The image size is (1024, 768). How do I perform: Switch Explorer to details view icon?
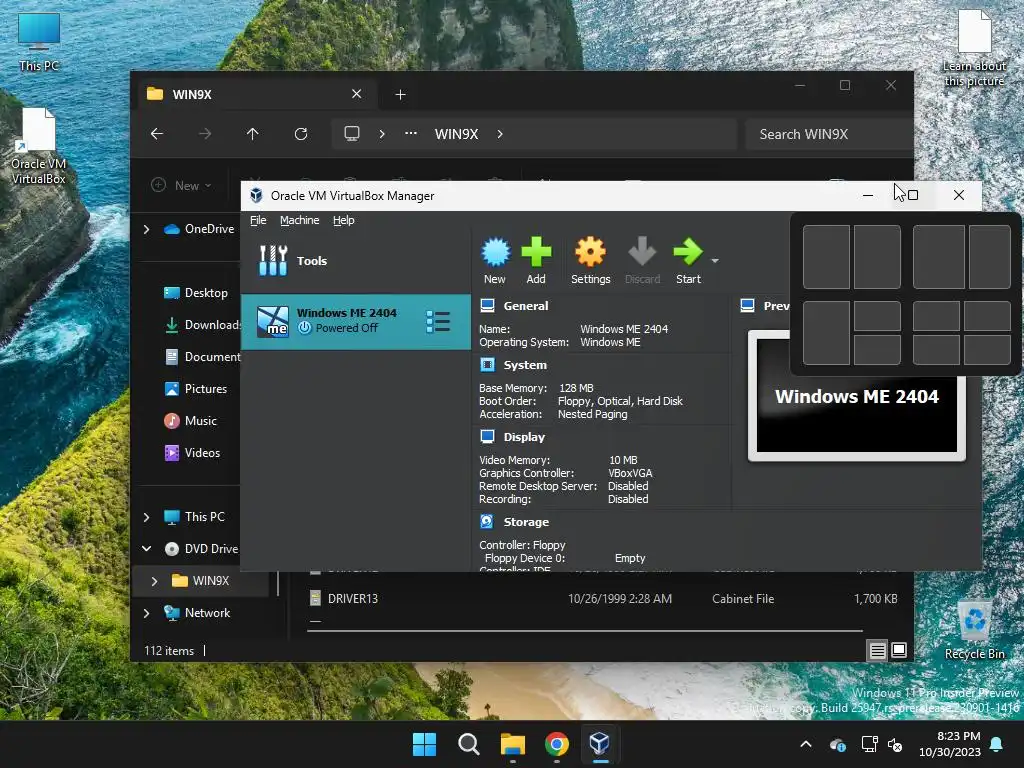pos(877,650)
